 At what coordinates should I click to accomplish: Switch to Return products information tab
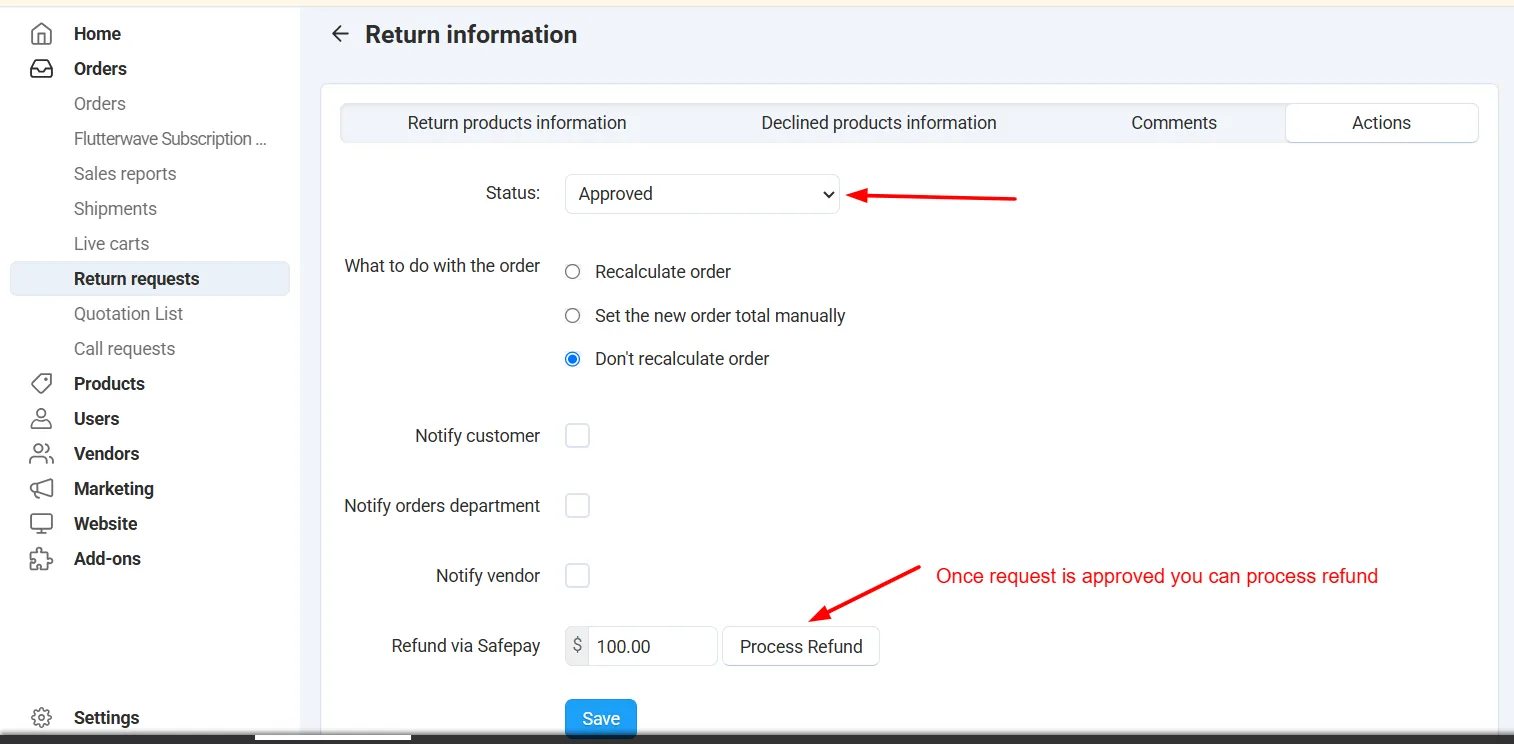pos(517,123)
